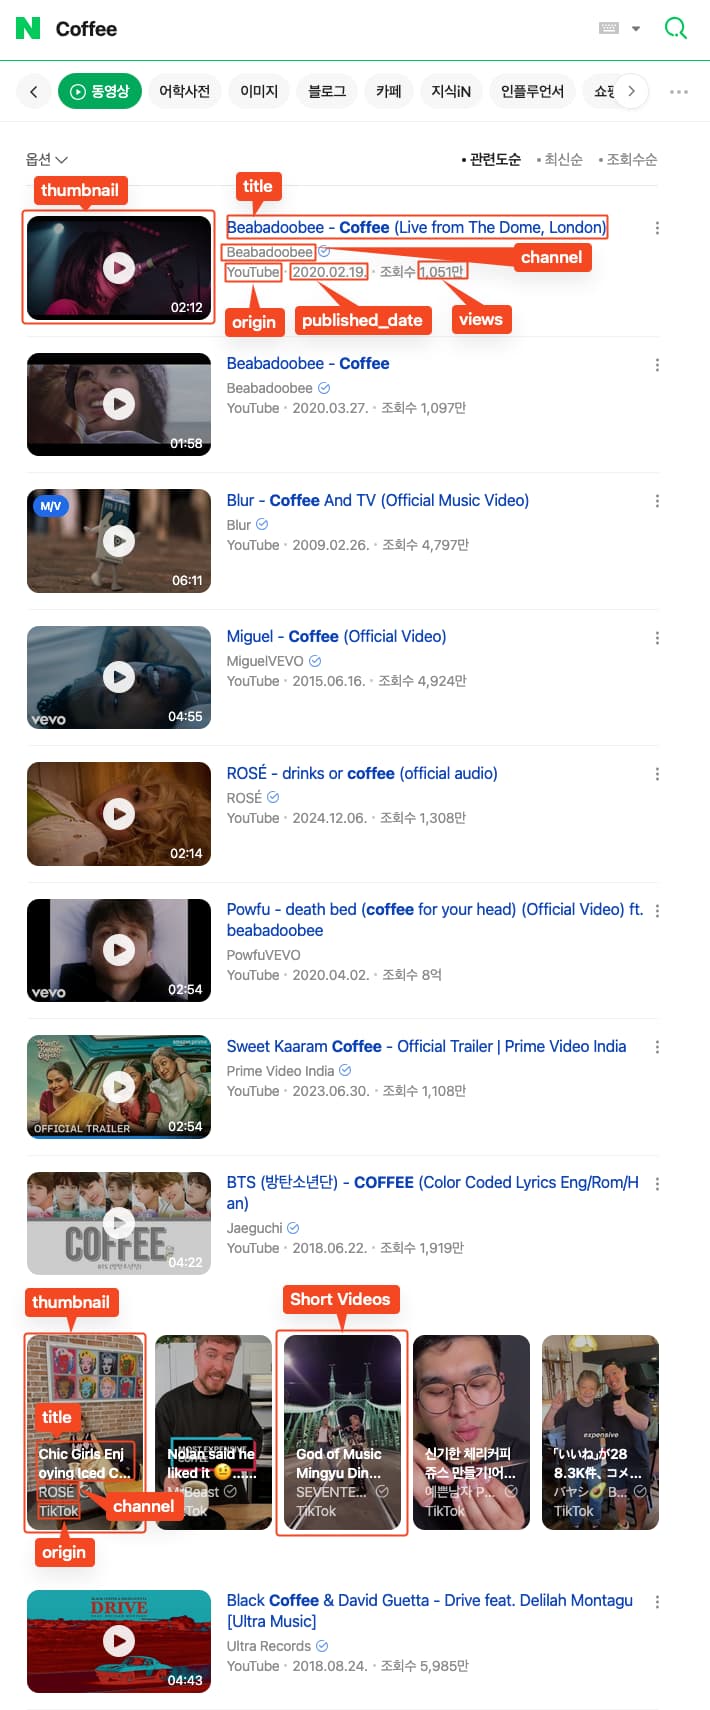Switch to the 지식iN tab

pyautogui.click(x=451, y=91)
